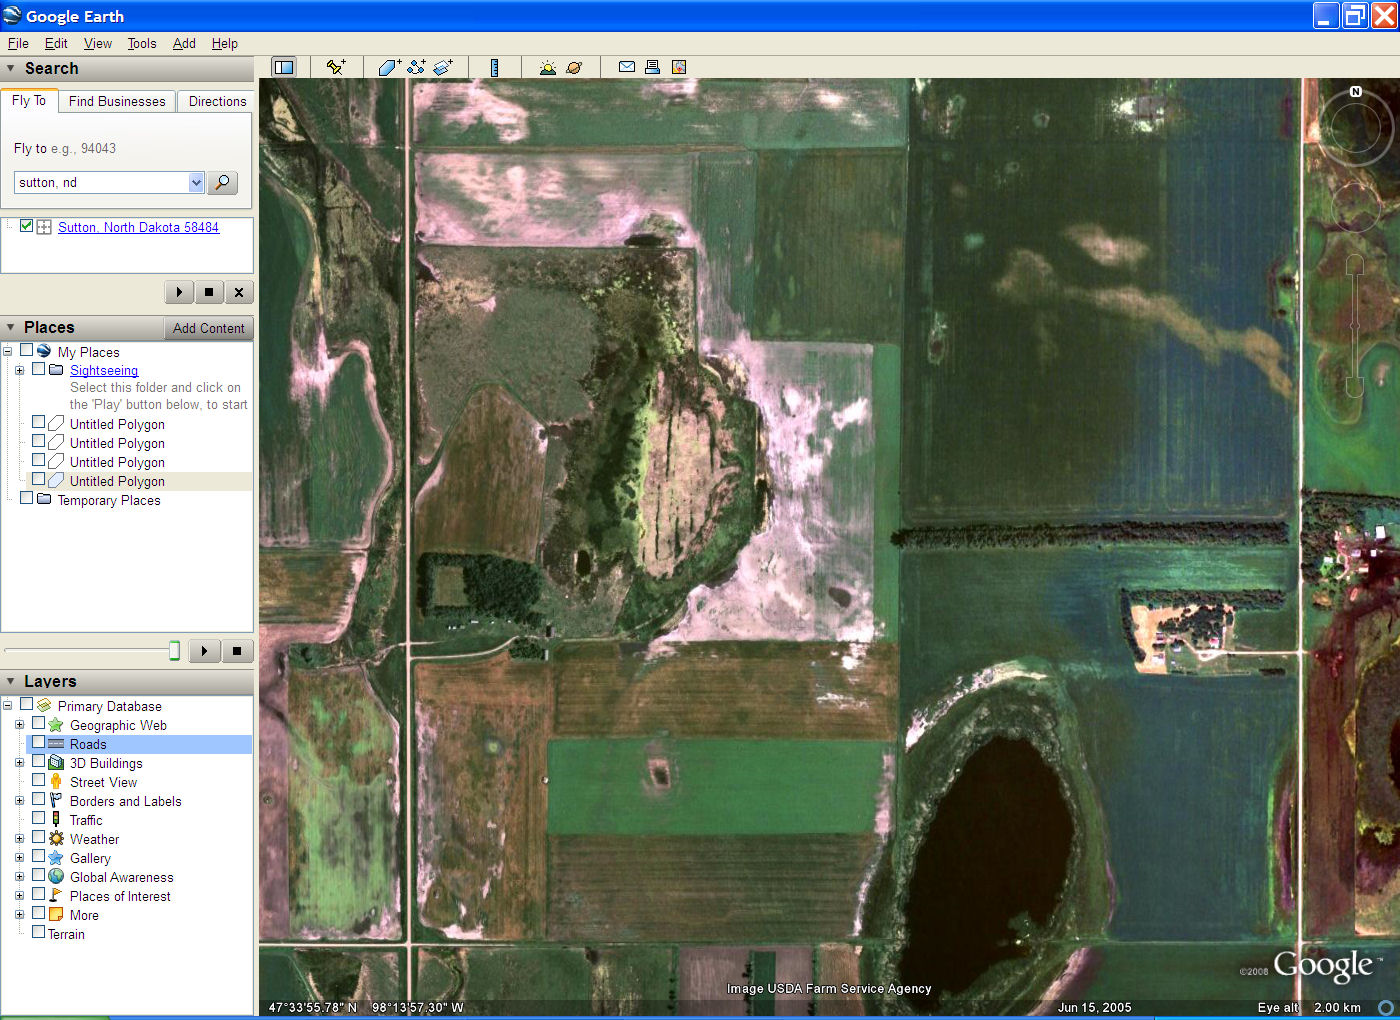Screen dimensions: 1400x1020
Task: Click the Add Polygon toolbar icon
Action: [389, 67]
